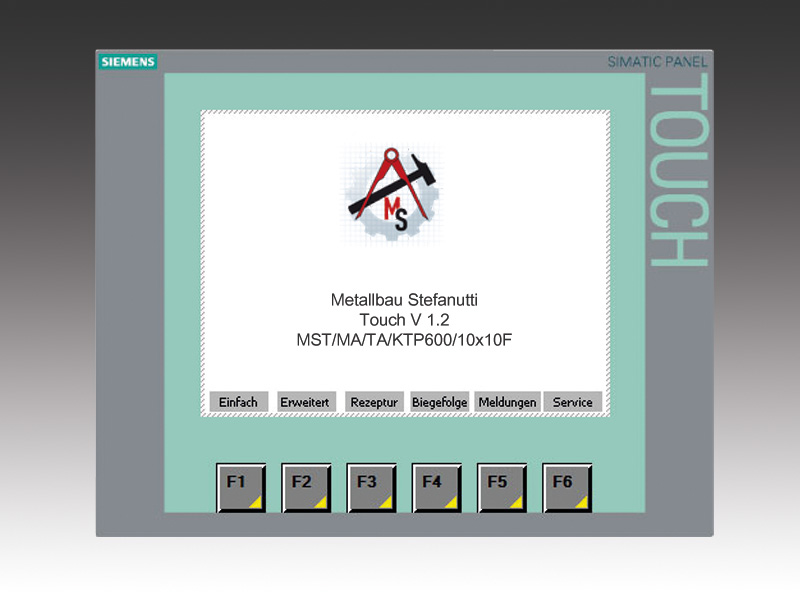Click the 'Touch V 1.2' version text

point(404,320)
